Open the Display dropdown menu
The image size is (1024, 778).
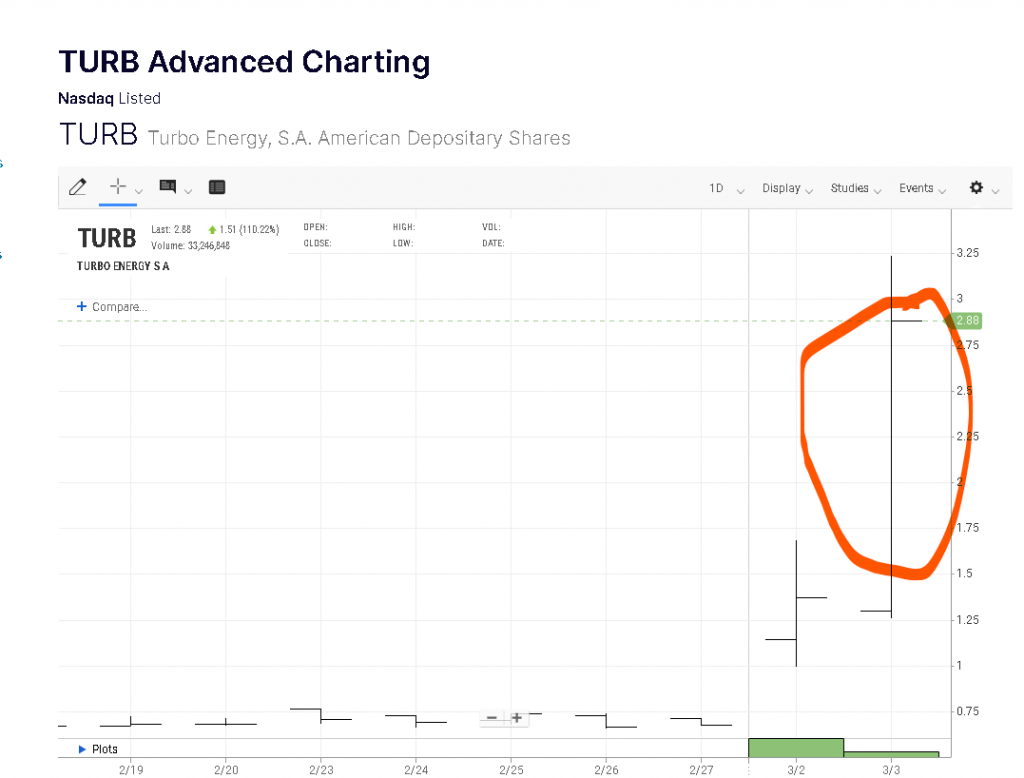pyautogui.click(x=787, y=188)
